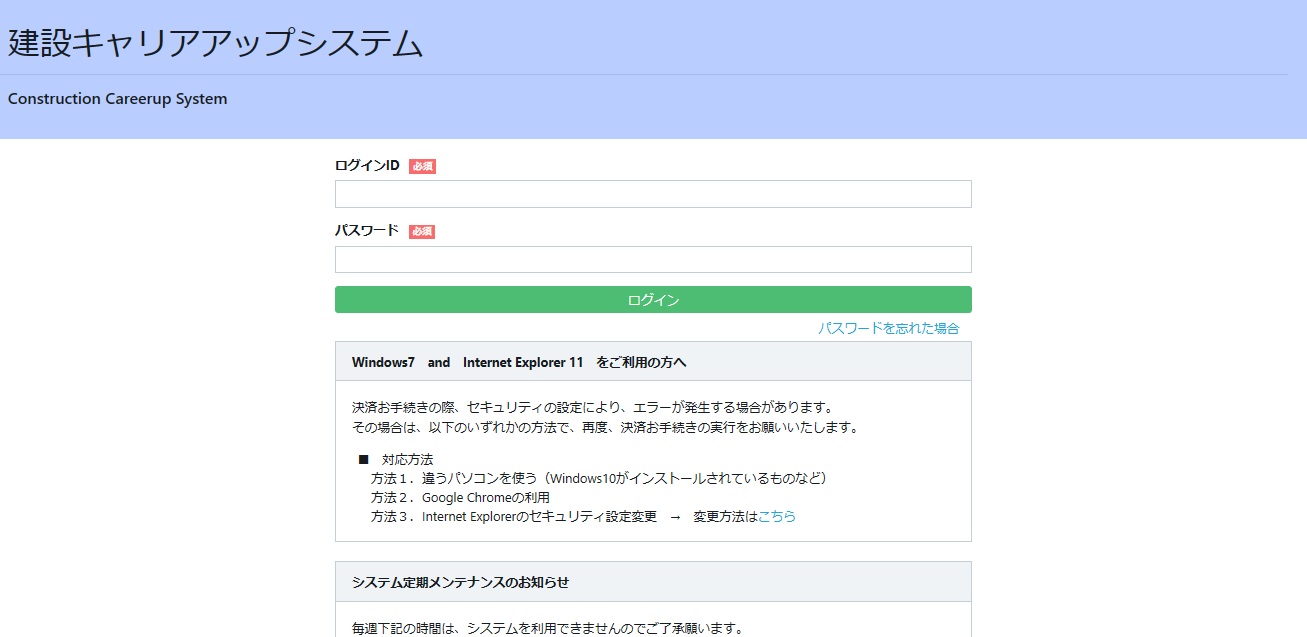The image size is (1307, 637).
Task: Click the Windows7 and Internet Explorer 11 heading
Action: pyautogui.click(x=519, y=362)
